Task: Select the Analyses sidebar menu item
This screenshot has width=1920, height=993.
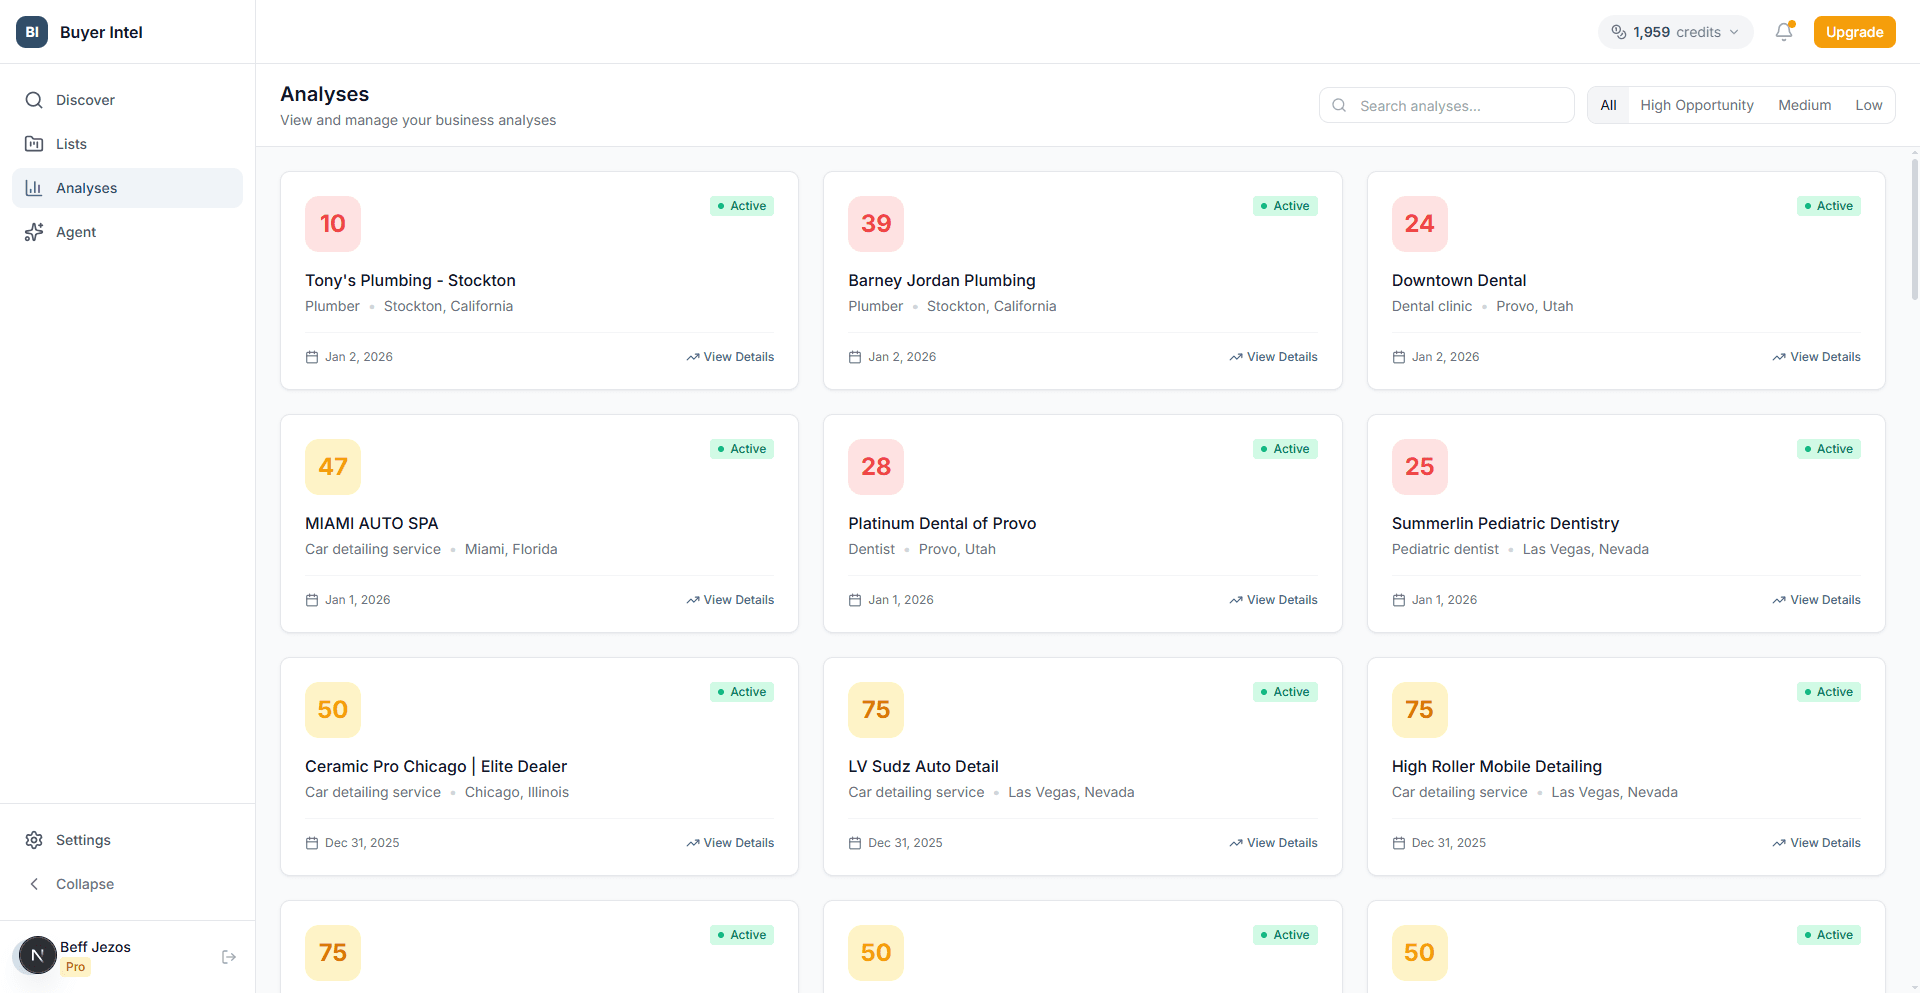Action: [x=87, y=188]
